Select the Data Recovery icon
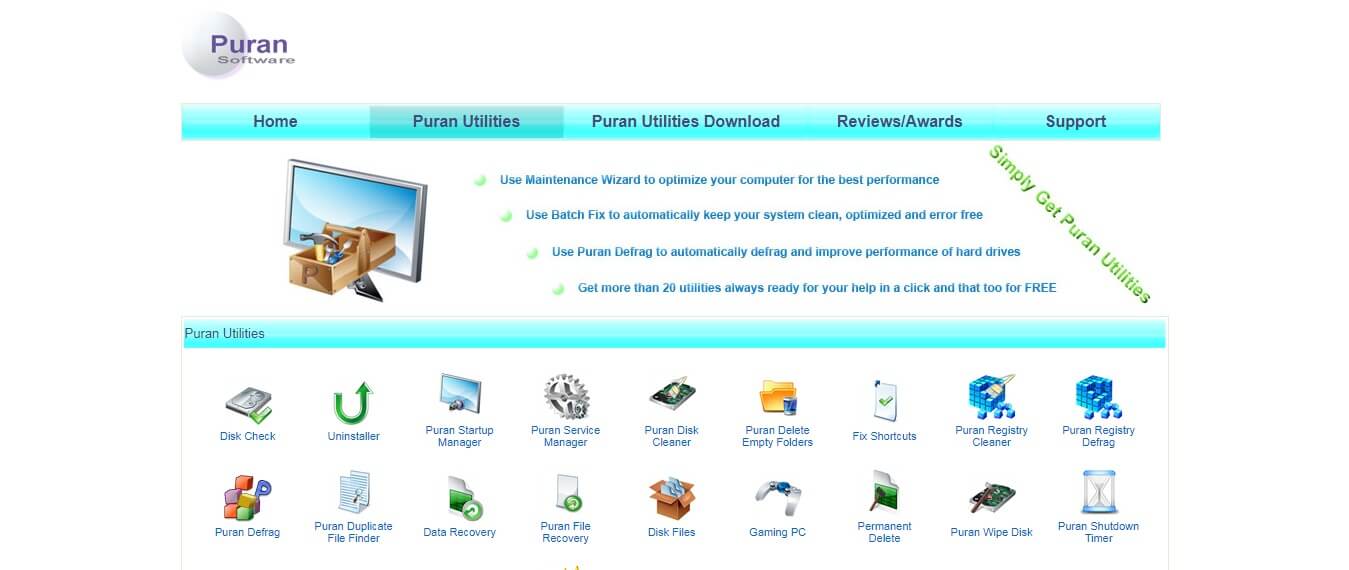Image resolution: width=1349 pixels, height=570 pixels. click(x=465, y=498)
